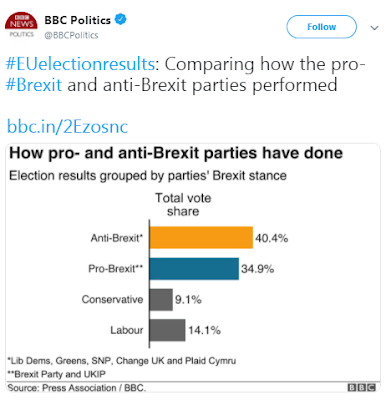Click the grey Conservative bar
This screenshot has height=400, width=386.
tap(161, 300)
